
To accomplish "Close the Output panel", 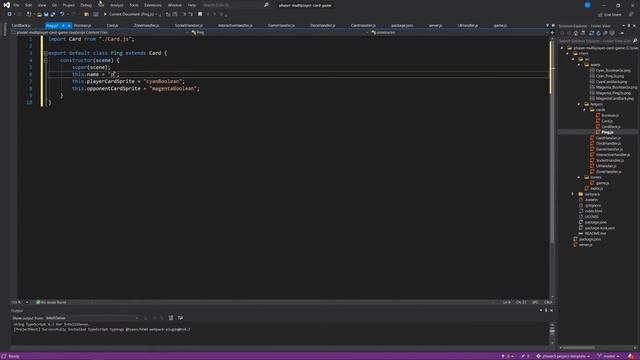I will point(551,311).
